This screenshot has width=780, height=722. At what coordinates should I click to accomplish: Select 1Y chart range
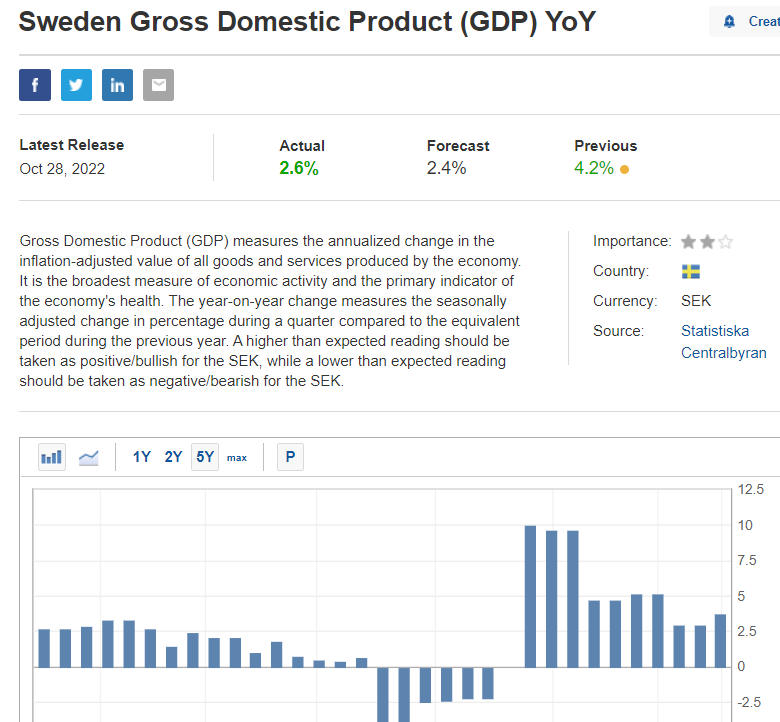tap(141, 457)
